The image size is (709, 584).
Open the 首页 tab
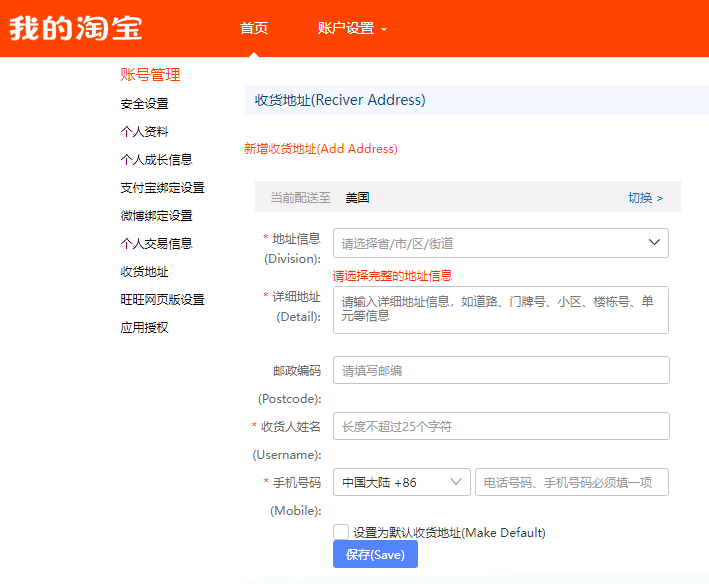(254, 28)
